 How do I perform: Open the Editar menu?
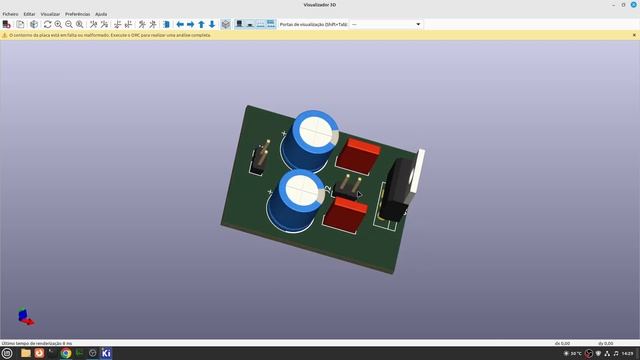(29, 14)
